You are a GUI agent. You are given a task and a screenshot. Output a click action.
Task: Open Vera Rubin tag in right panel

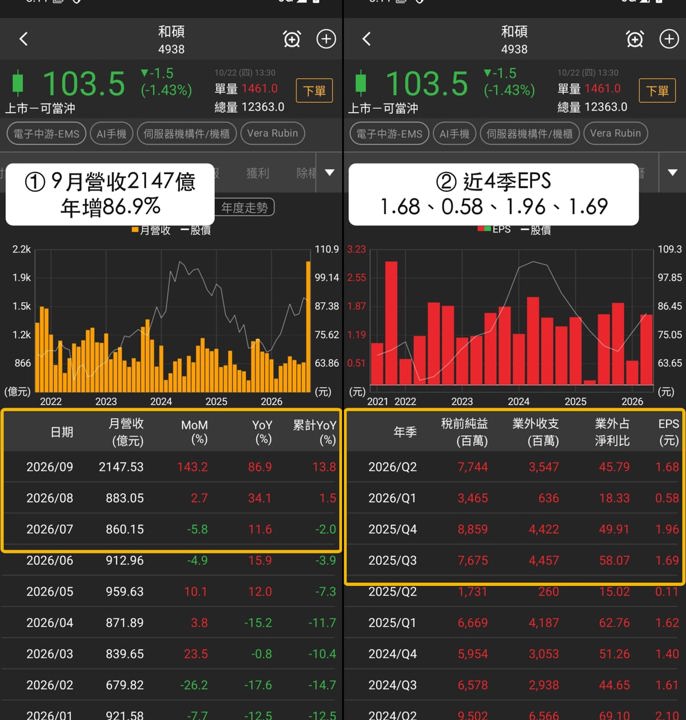click(616, 134)
